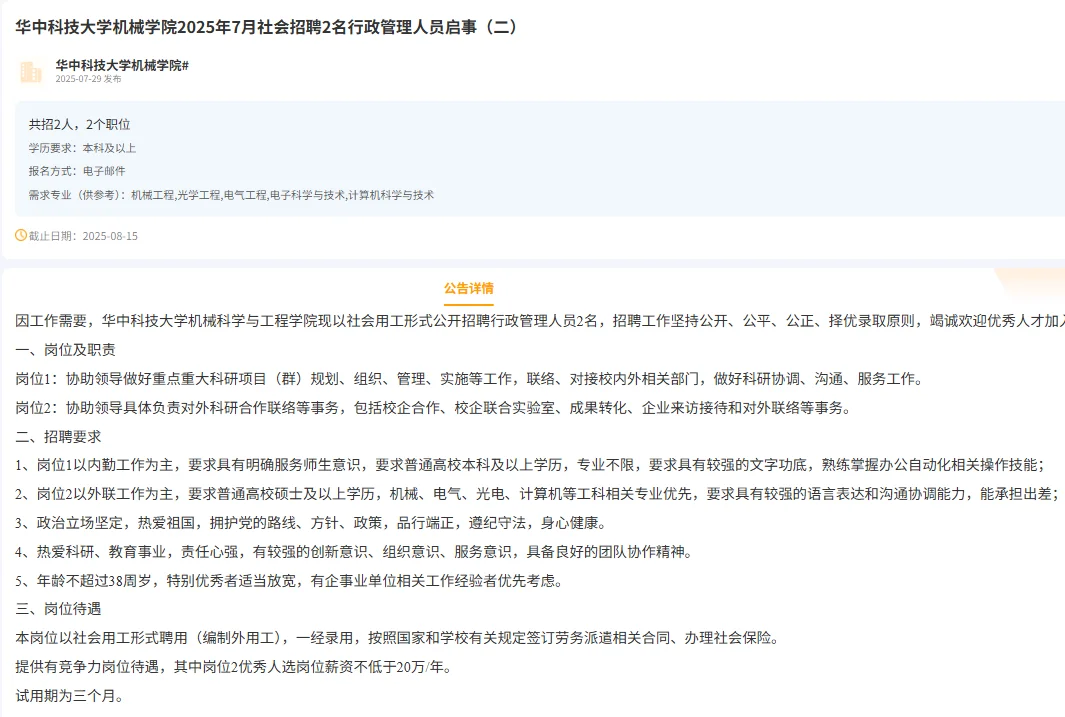Viewport: 1065px width, 717px height.
Task: Open the 华中科技大学机械学院# publisher link
Action: point(122,65)
